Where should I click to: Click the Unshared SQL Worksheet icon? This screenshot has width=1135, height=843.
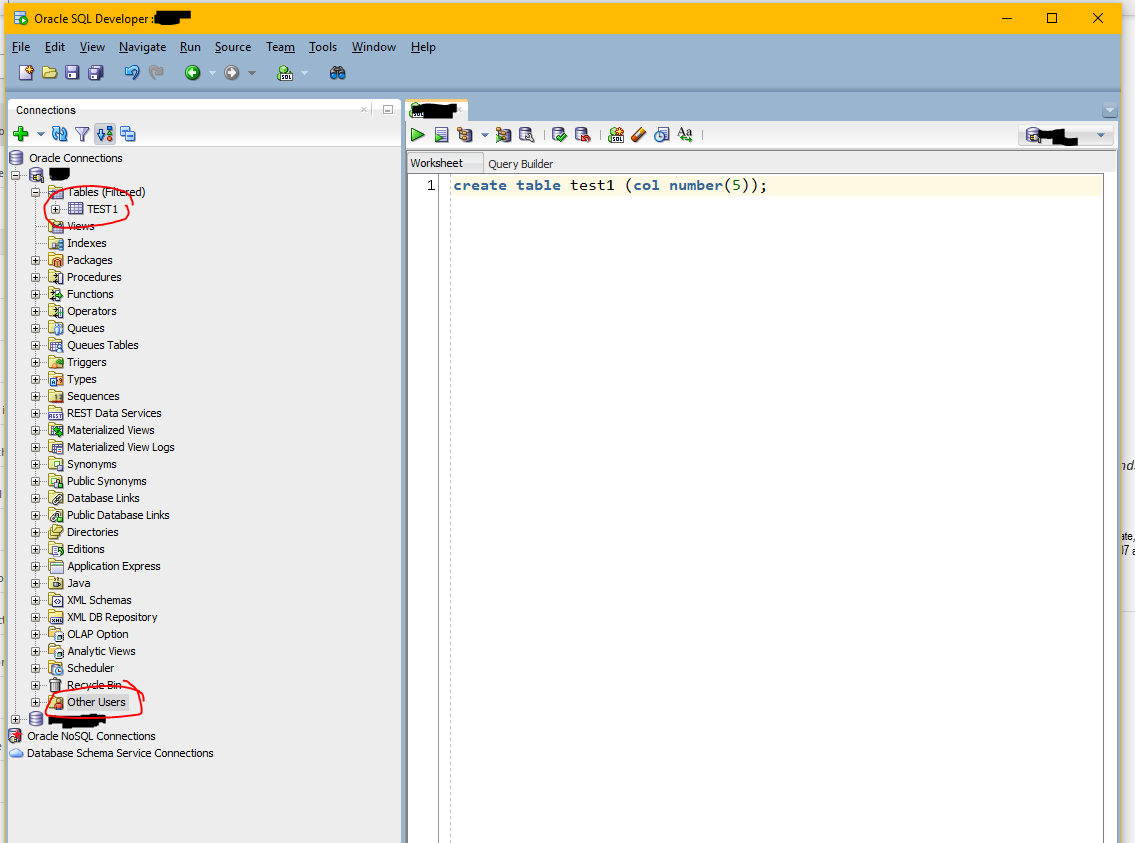(616, 135)
